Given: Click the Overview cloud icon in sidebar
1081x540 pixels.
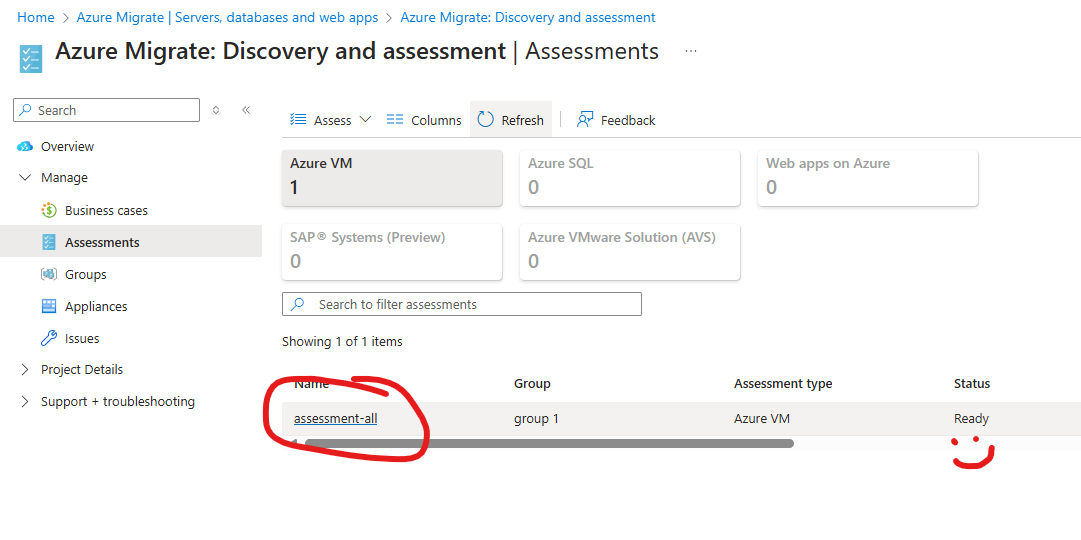Looking at the screenshot, I should pos(25,147).
